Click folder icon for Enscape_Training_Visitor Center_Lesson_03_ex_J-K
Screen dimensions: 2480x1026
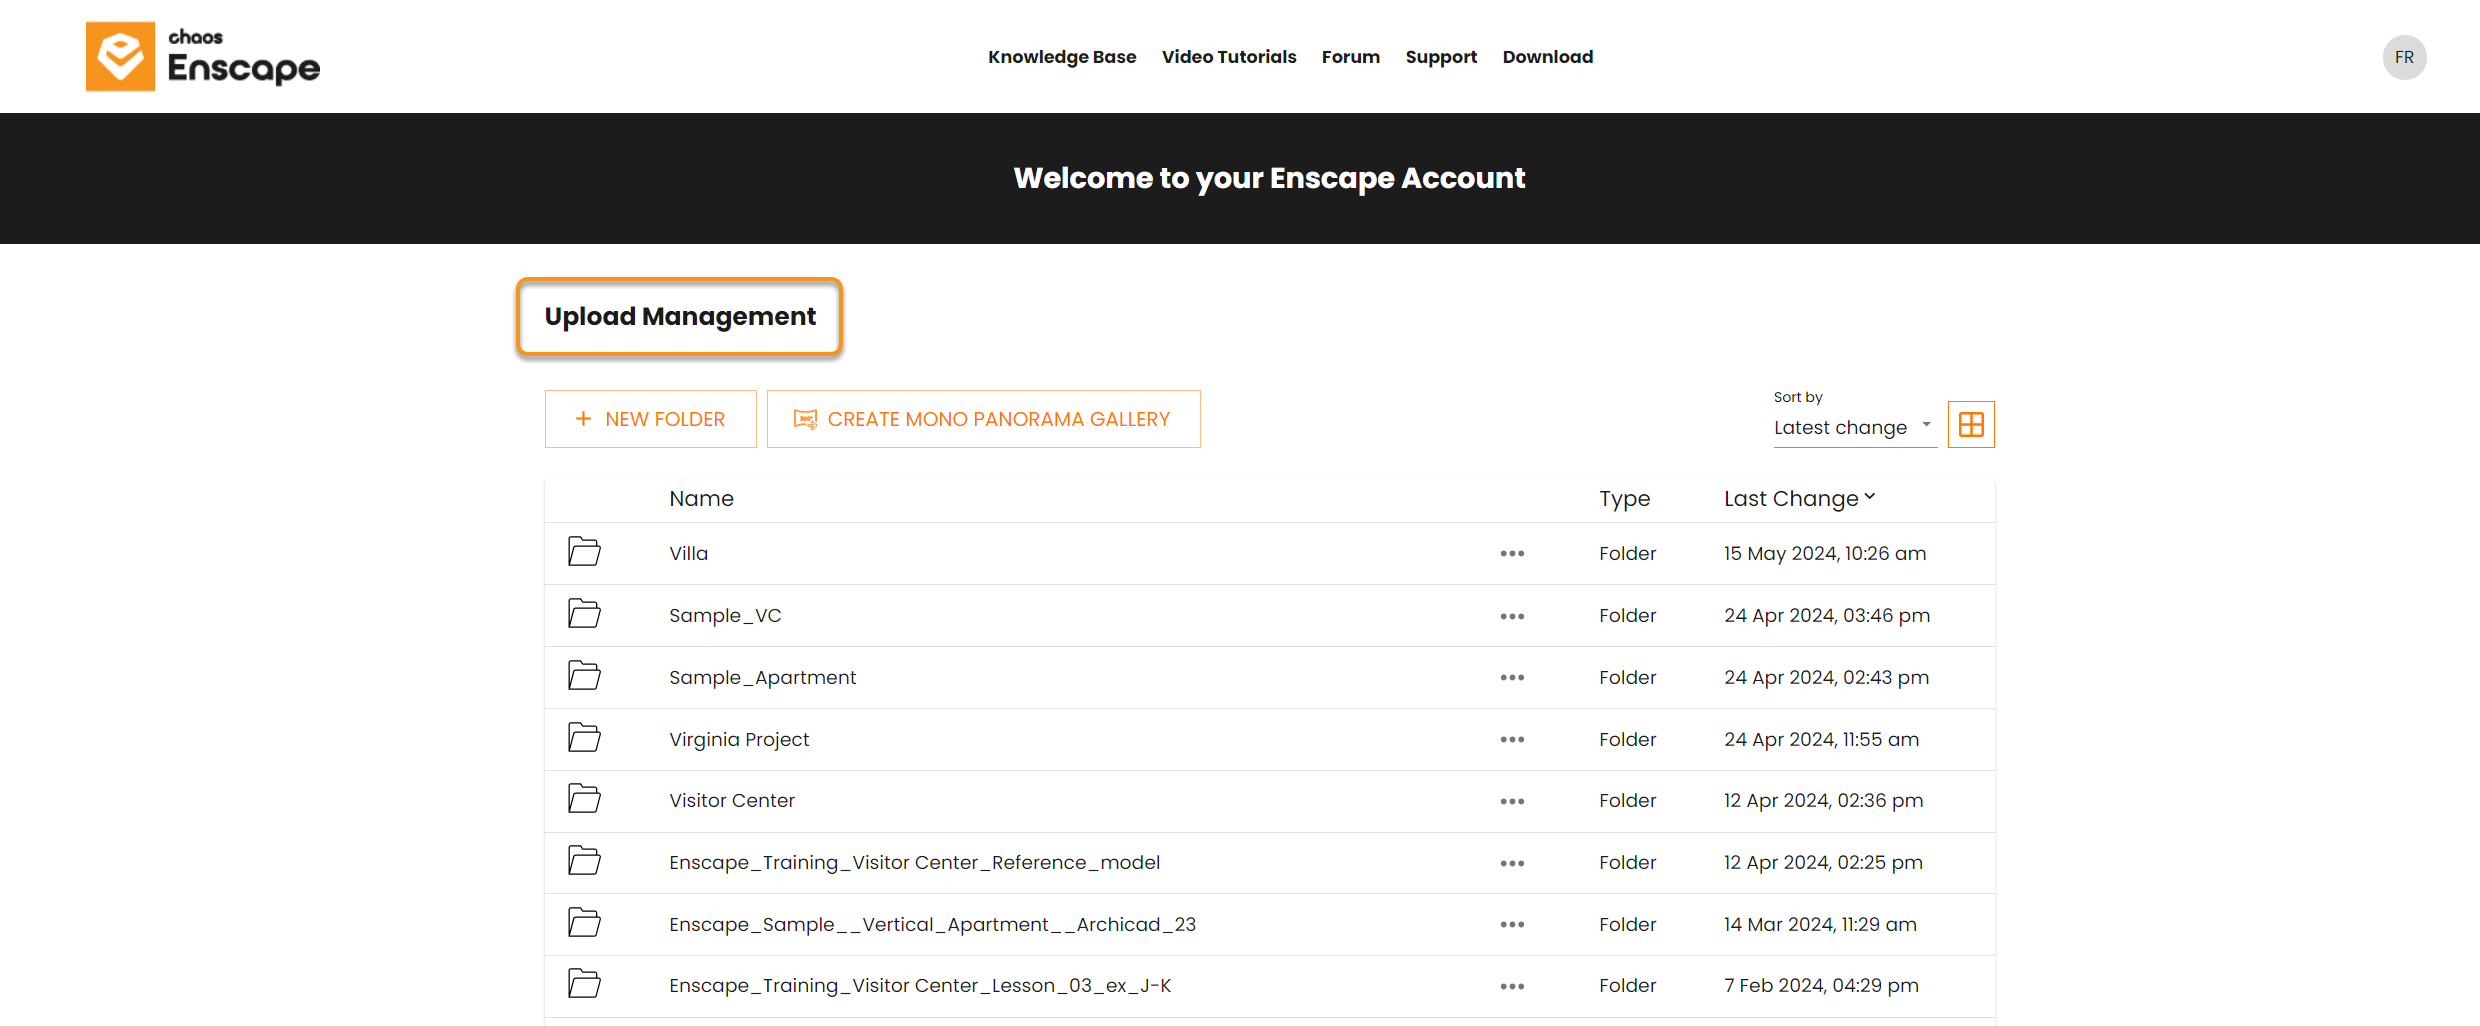(584, 984)
